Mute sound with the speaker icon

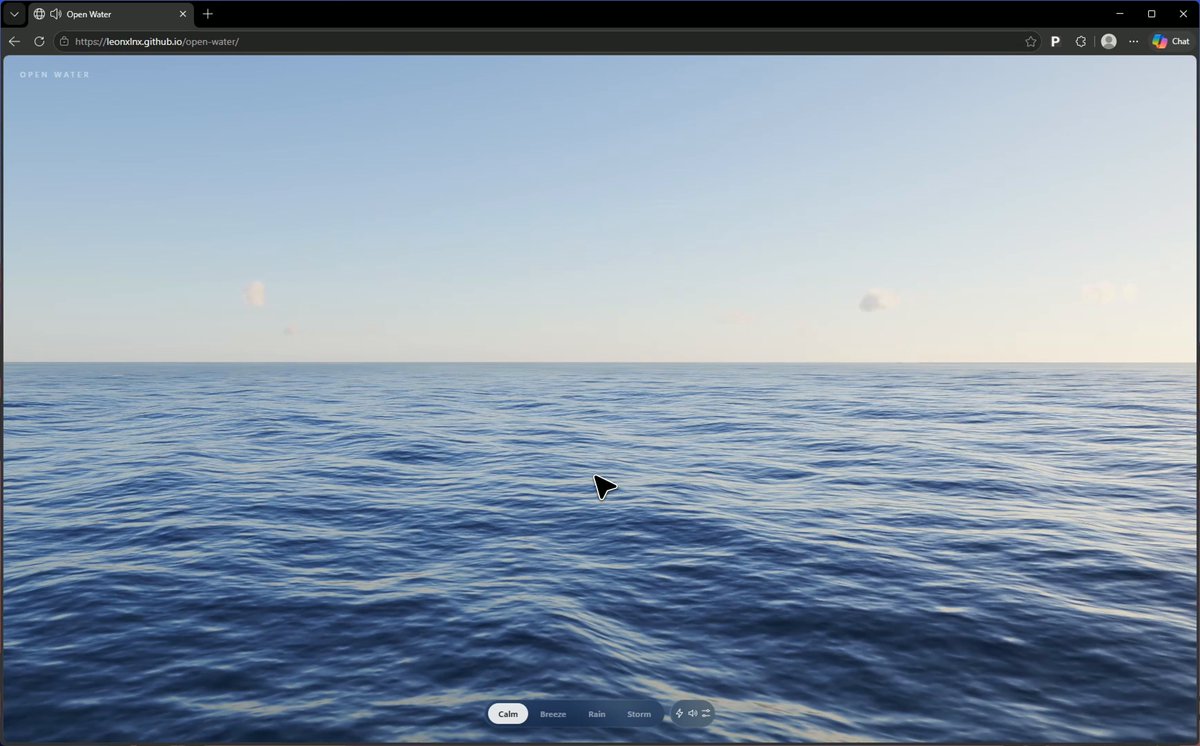pyautogui.click(x=692, y=714)
